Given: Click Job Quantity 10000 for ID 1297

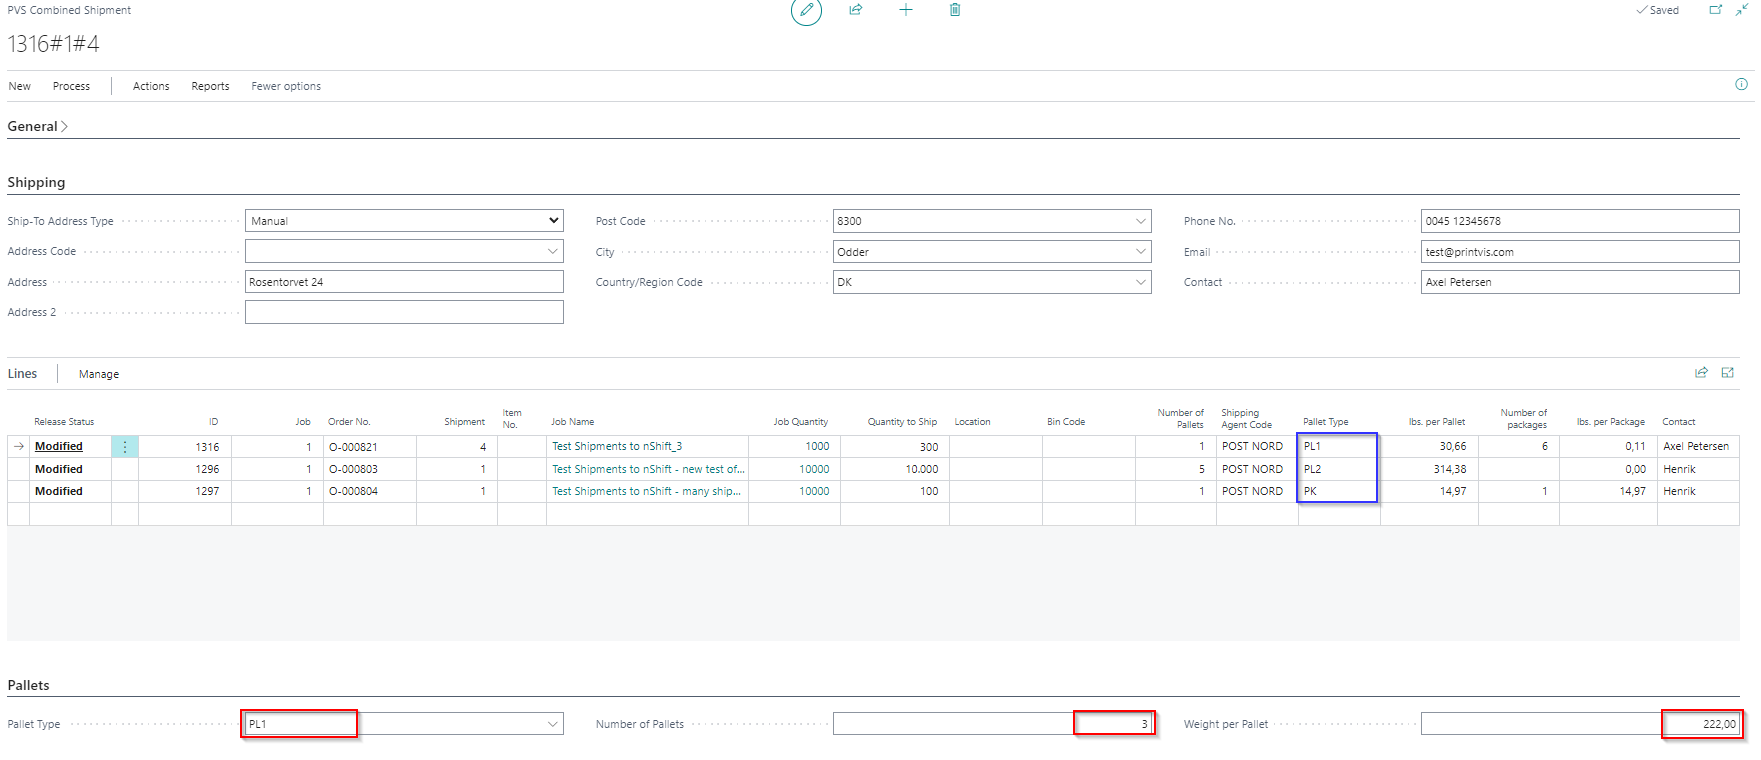Looking at the screenshot, I should pyautogui.click(x=814, y=491).
